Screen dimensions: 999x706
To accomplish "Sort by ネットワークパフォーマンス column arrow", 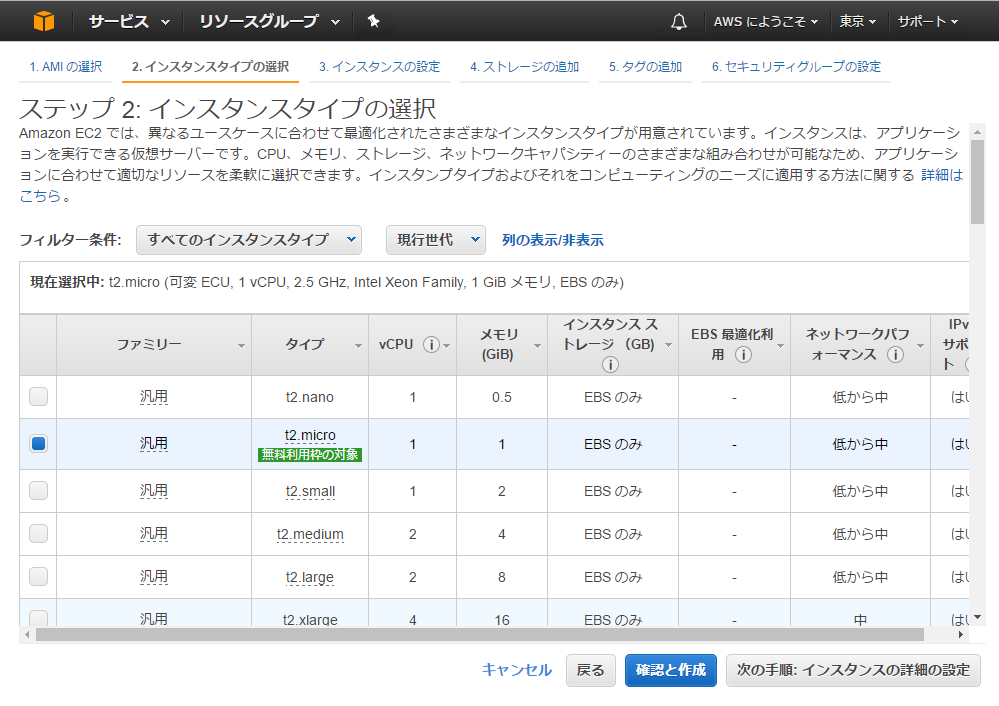I will pos(920,346).
